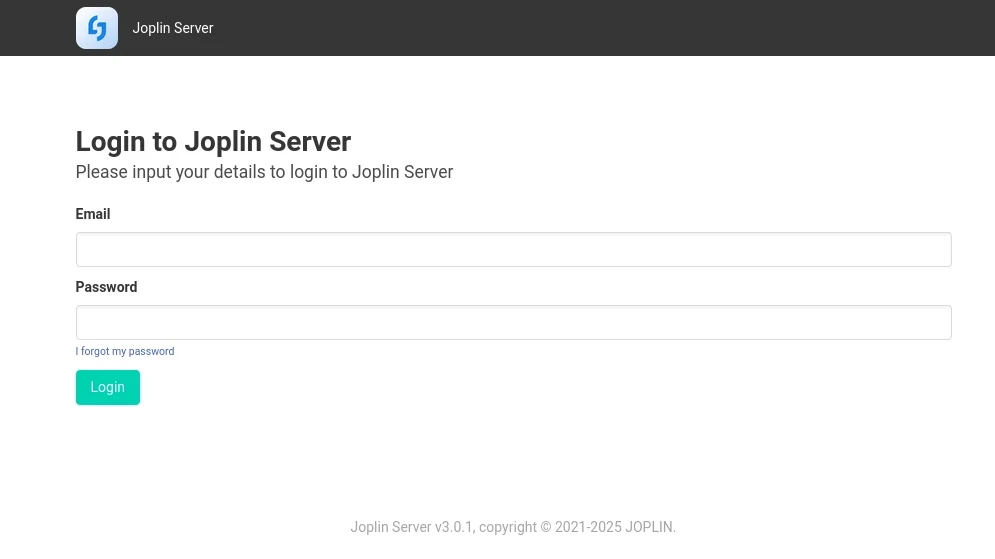995x559 pixels.
Task: Click the Please input your details subtitle
Action: point(264,172)
